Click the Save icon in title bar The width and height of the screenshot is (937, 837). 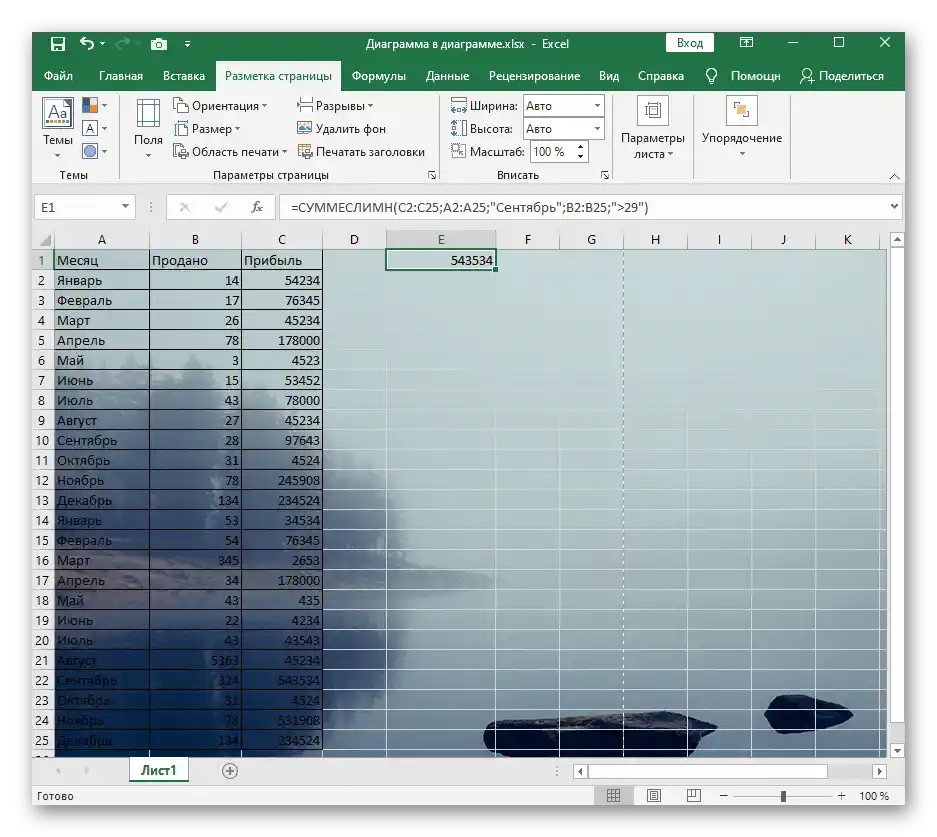pos(57,44)
